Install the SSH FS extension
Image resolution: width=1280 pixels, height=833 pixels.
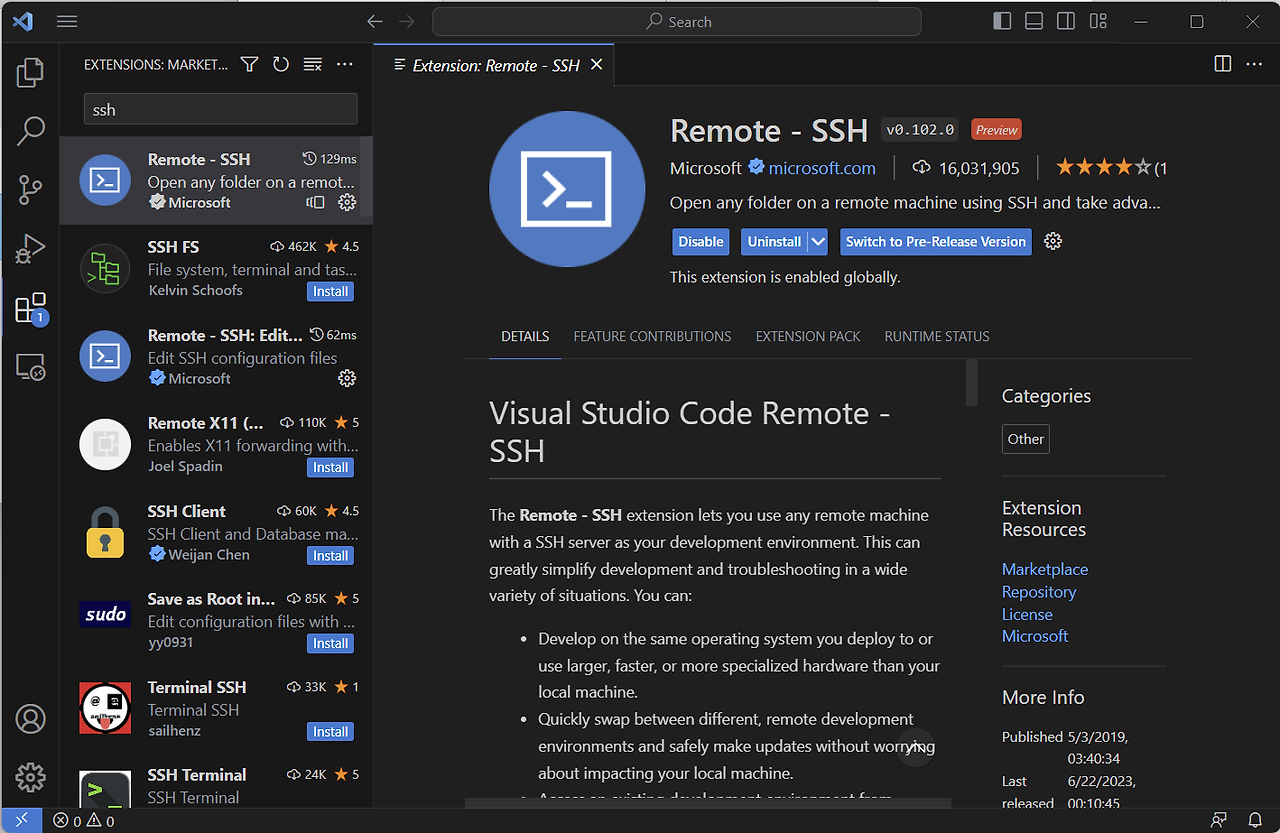[330, 291]
